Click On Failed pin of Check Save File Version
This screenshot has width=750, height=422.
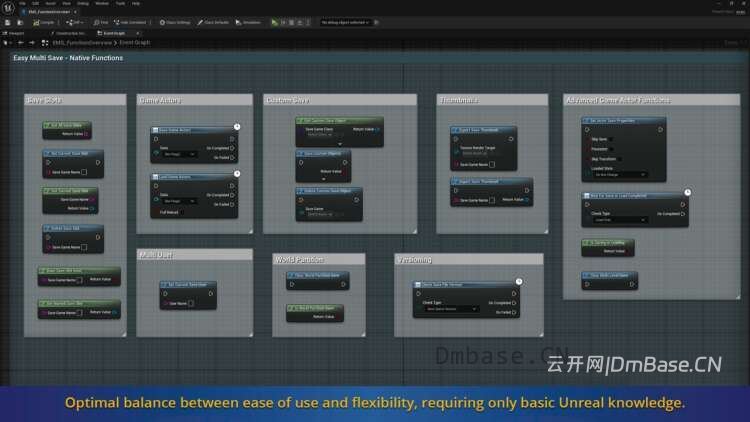pos(514,312)
